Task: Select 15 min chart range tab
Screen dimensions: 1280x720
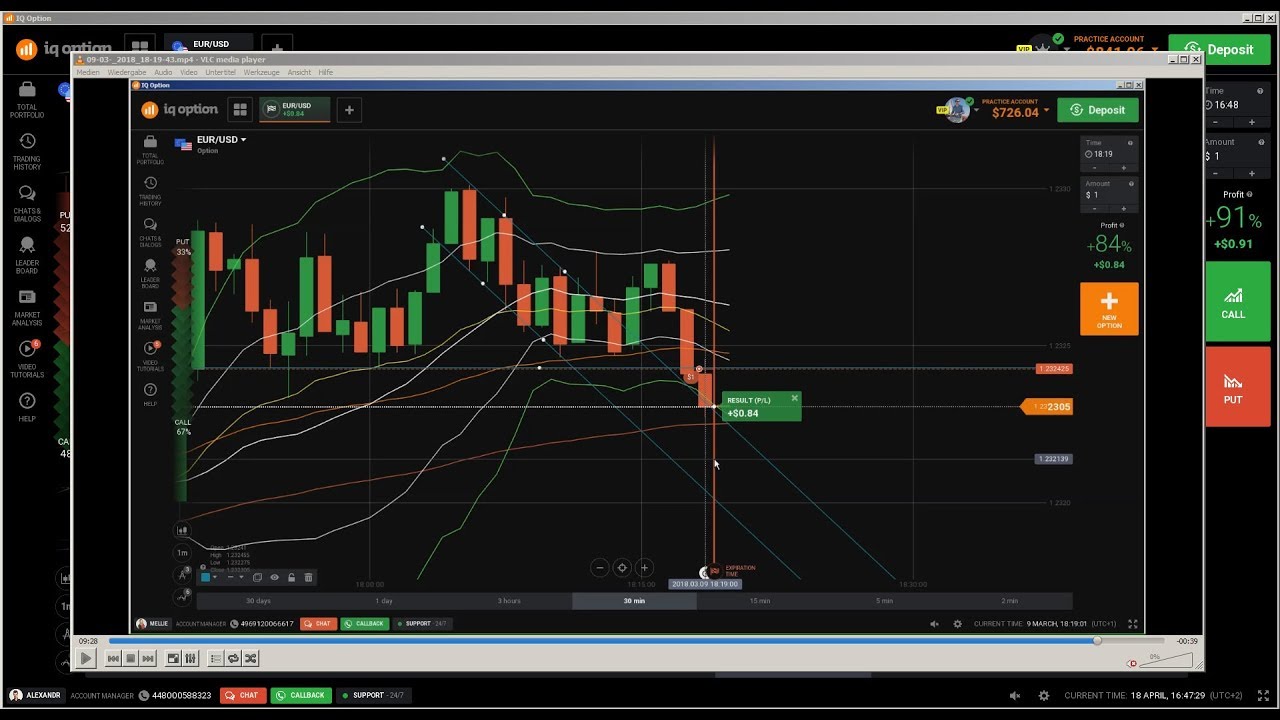Action: pyautogui.click(x=760, y=601)
